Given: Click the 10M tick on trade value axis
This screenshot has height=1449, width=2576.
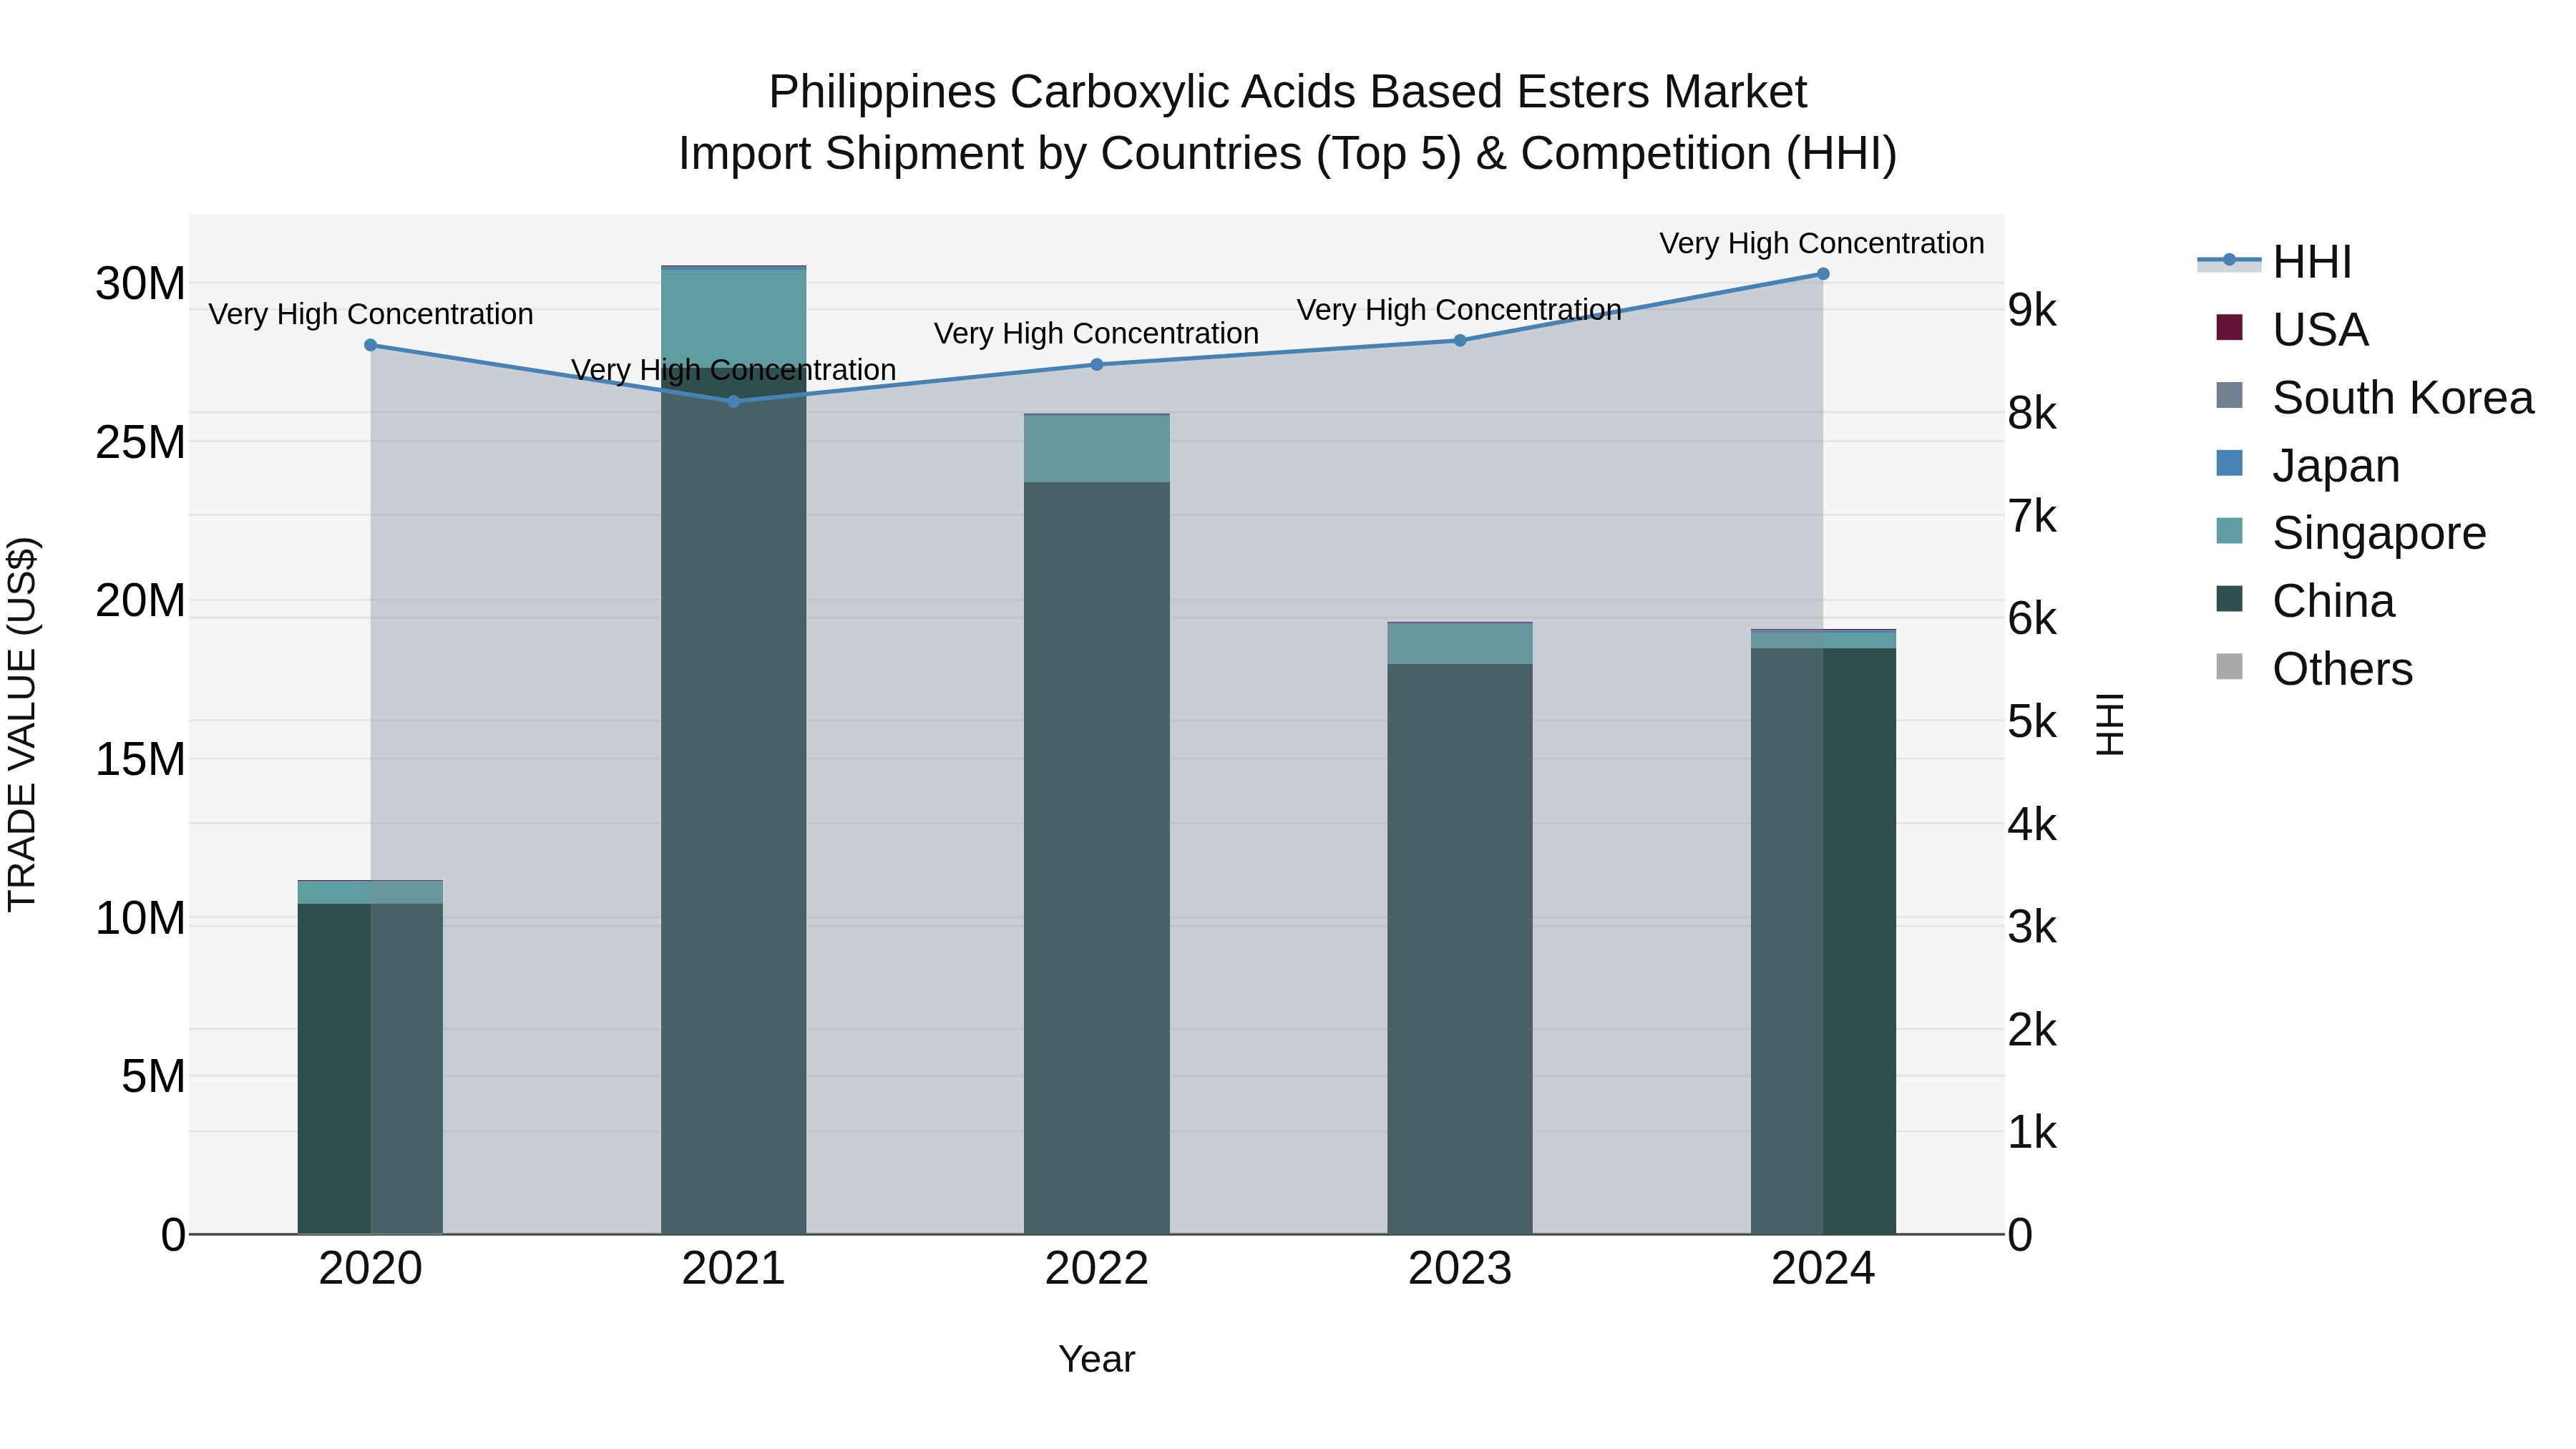Looking at the screenshot, I should [140, 918].
